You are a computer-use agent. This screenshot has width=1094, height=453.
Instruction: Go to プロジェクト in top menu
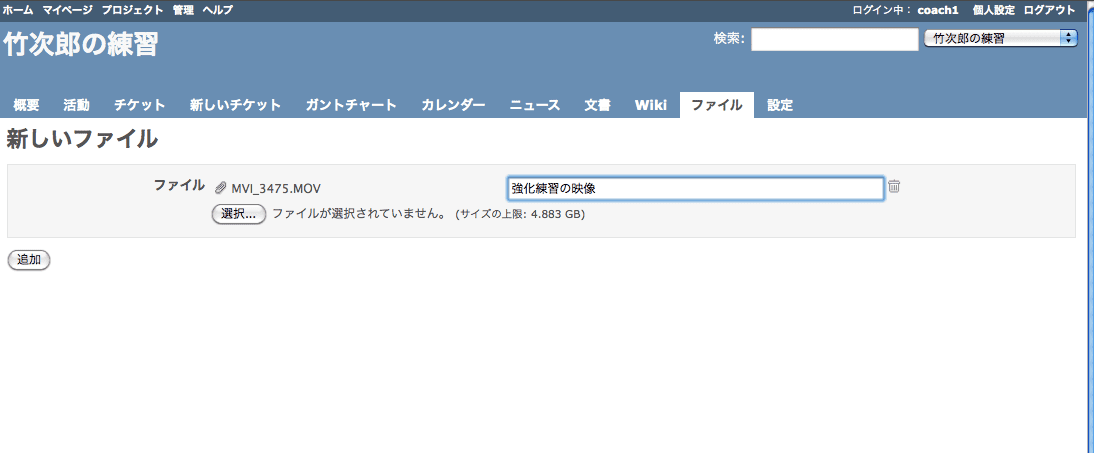click(133, 10)
